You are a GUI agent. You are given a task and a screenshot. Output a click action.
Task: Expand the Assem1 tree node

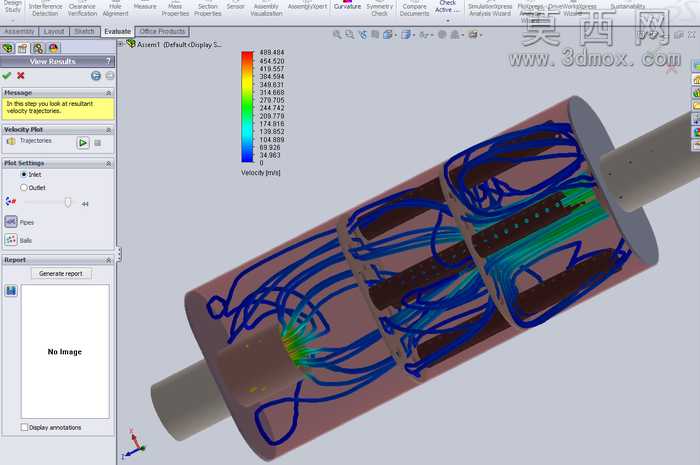click(120, 44)
